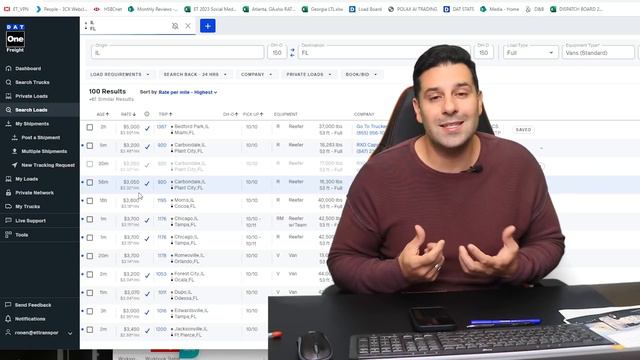Swap origin and destination arrows

pos(292,53)
